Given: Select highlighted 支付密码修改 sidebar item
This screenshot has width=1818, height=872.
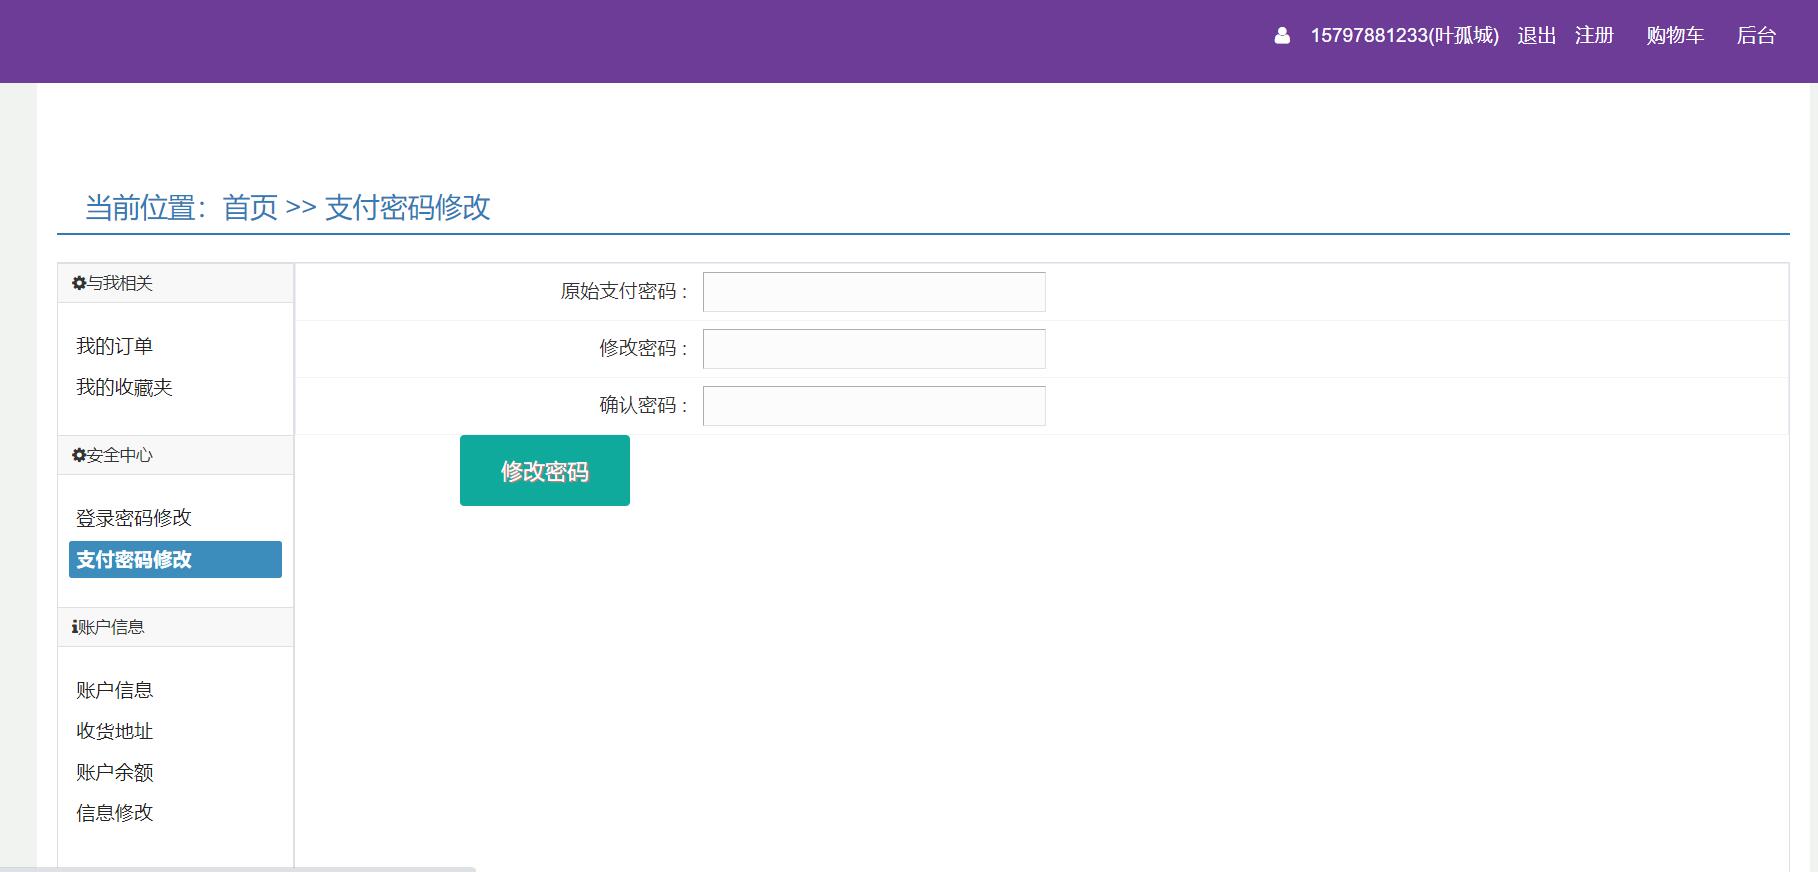Looking at the screenshot, I should pos(175,559).
